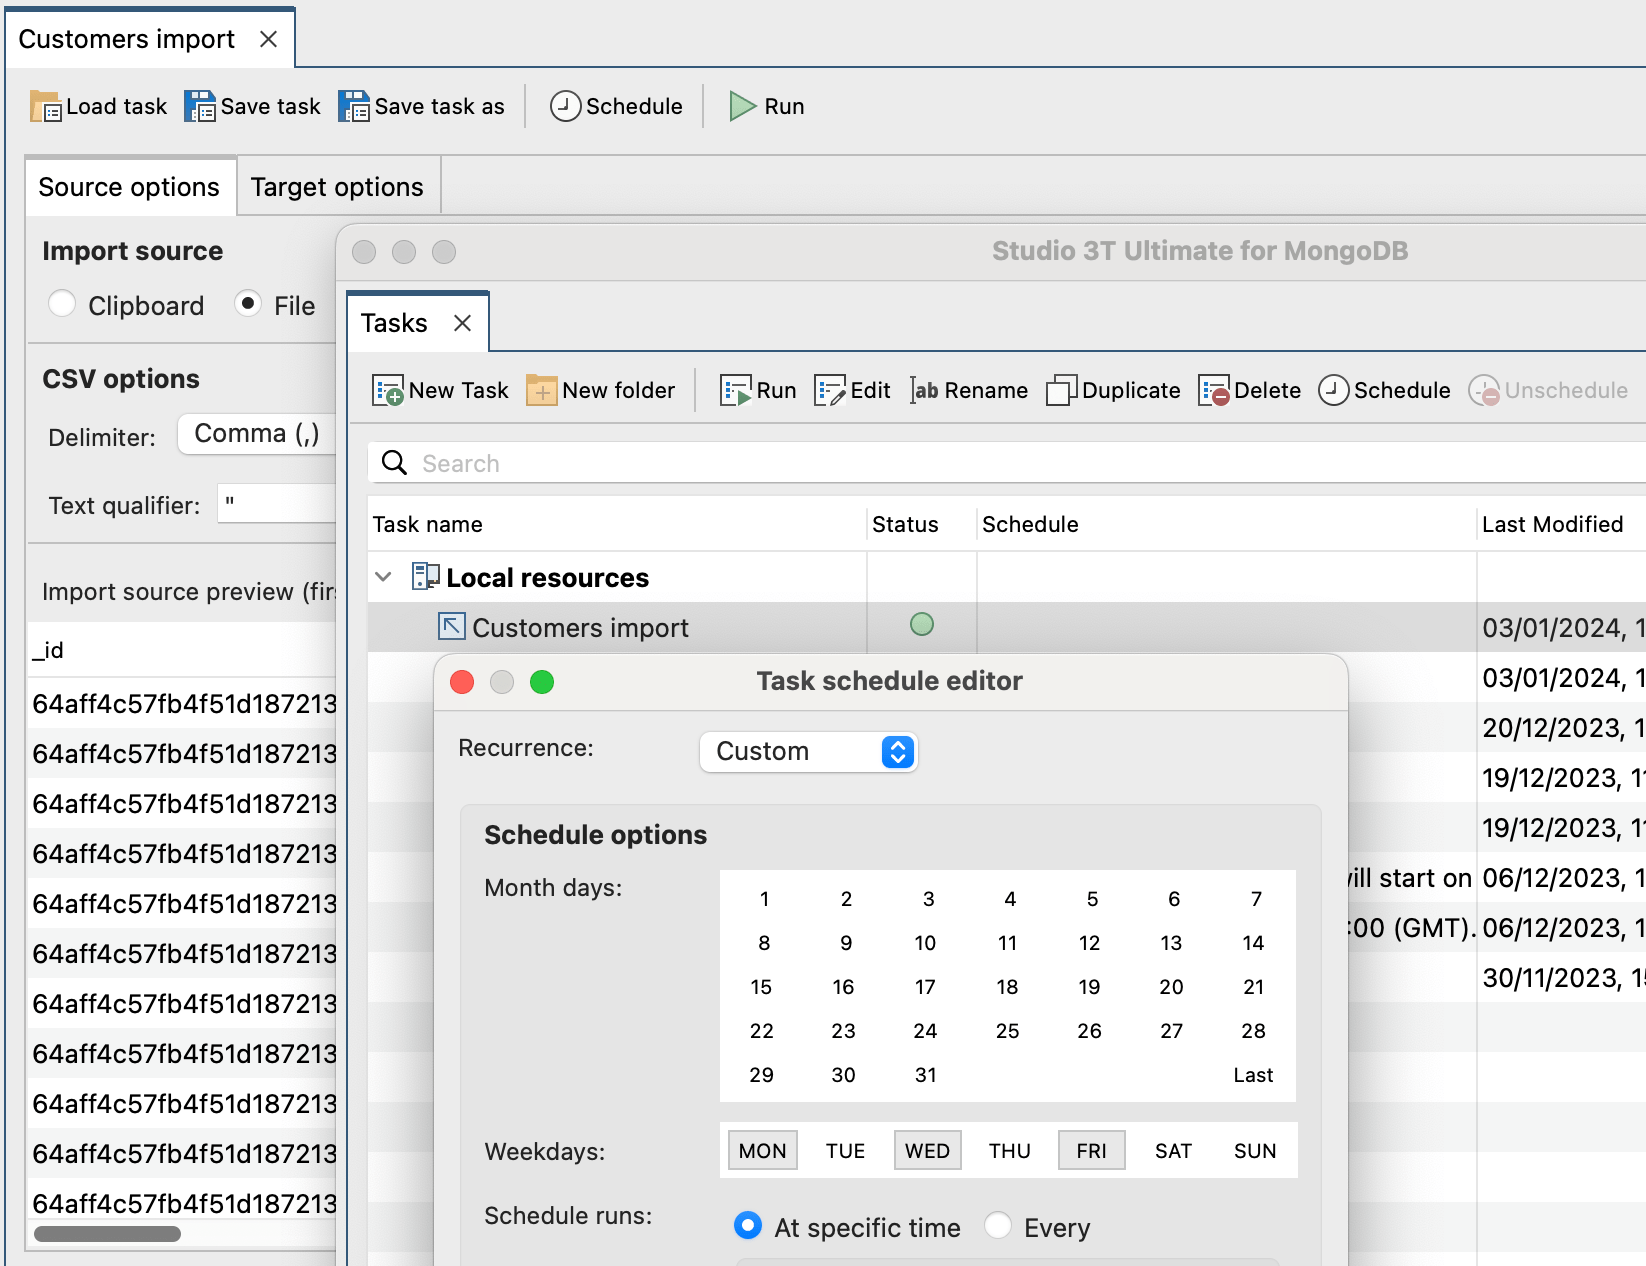Toggle the SAT weekday
The width and height of the screenshot is (1646, 1266).
click(x=1173, y=1151)
